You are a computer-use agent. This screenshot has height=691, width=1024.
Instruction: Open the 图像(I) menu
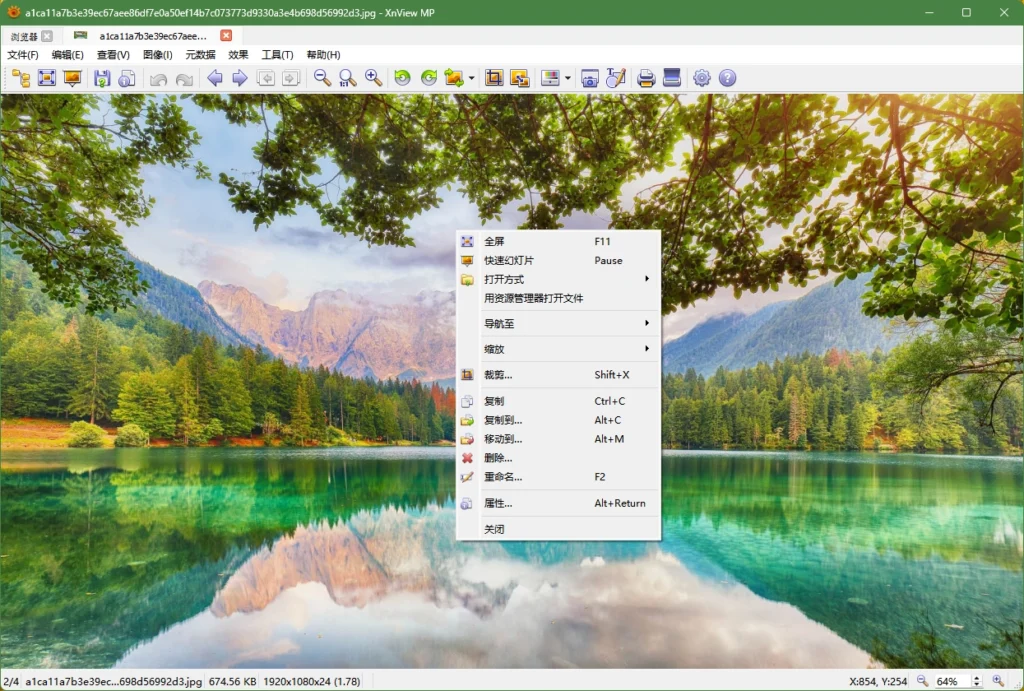pos(157,55)
